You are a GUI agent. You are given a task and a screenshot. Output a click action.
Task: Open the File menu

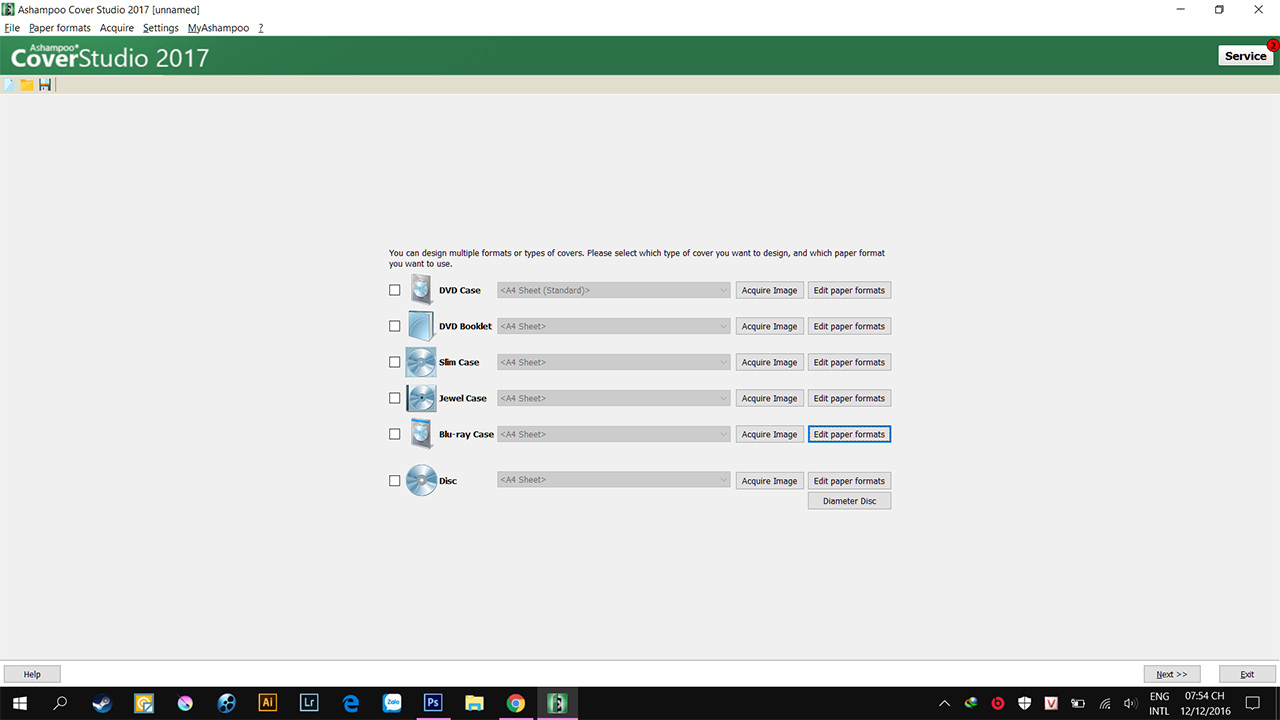12,28
